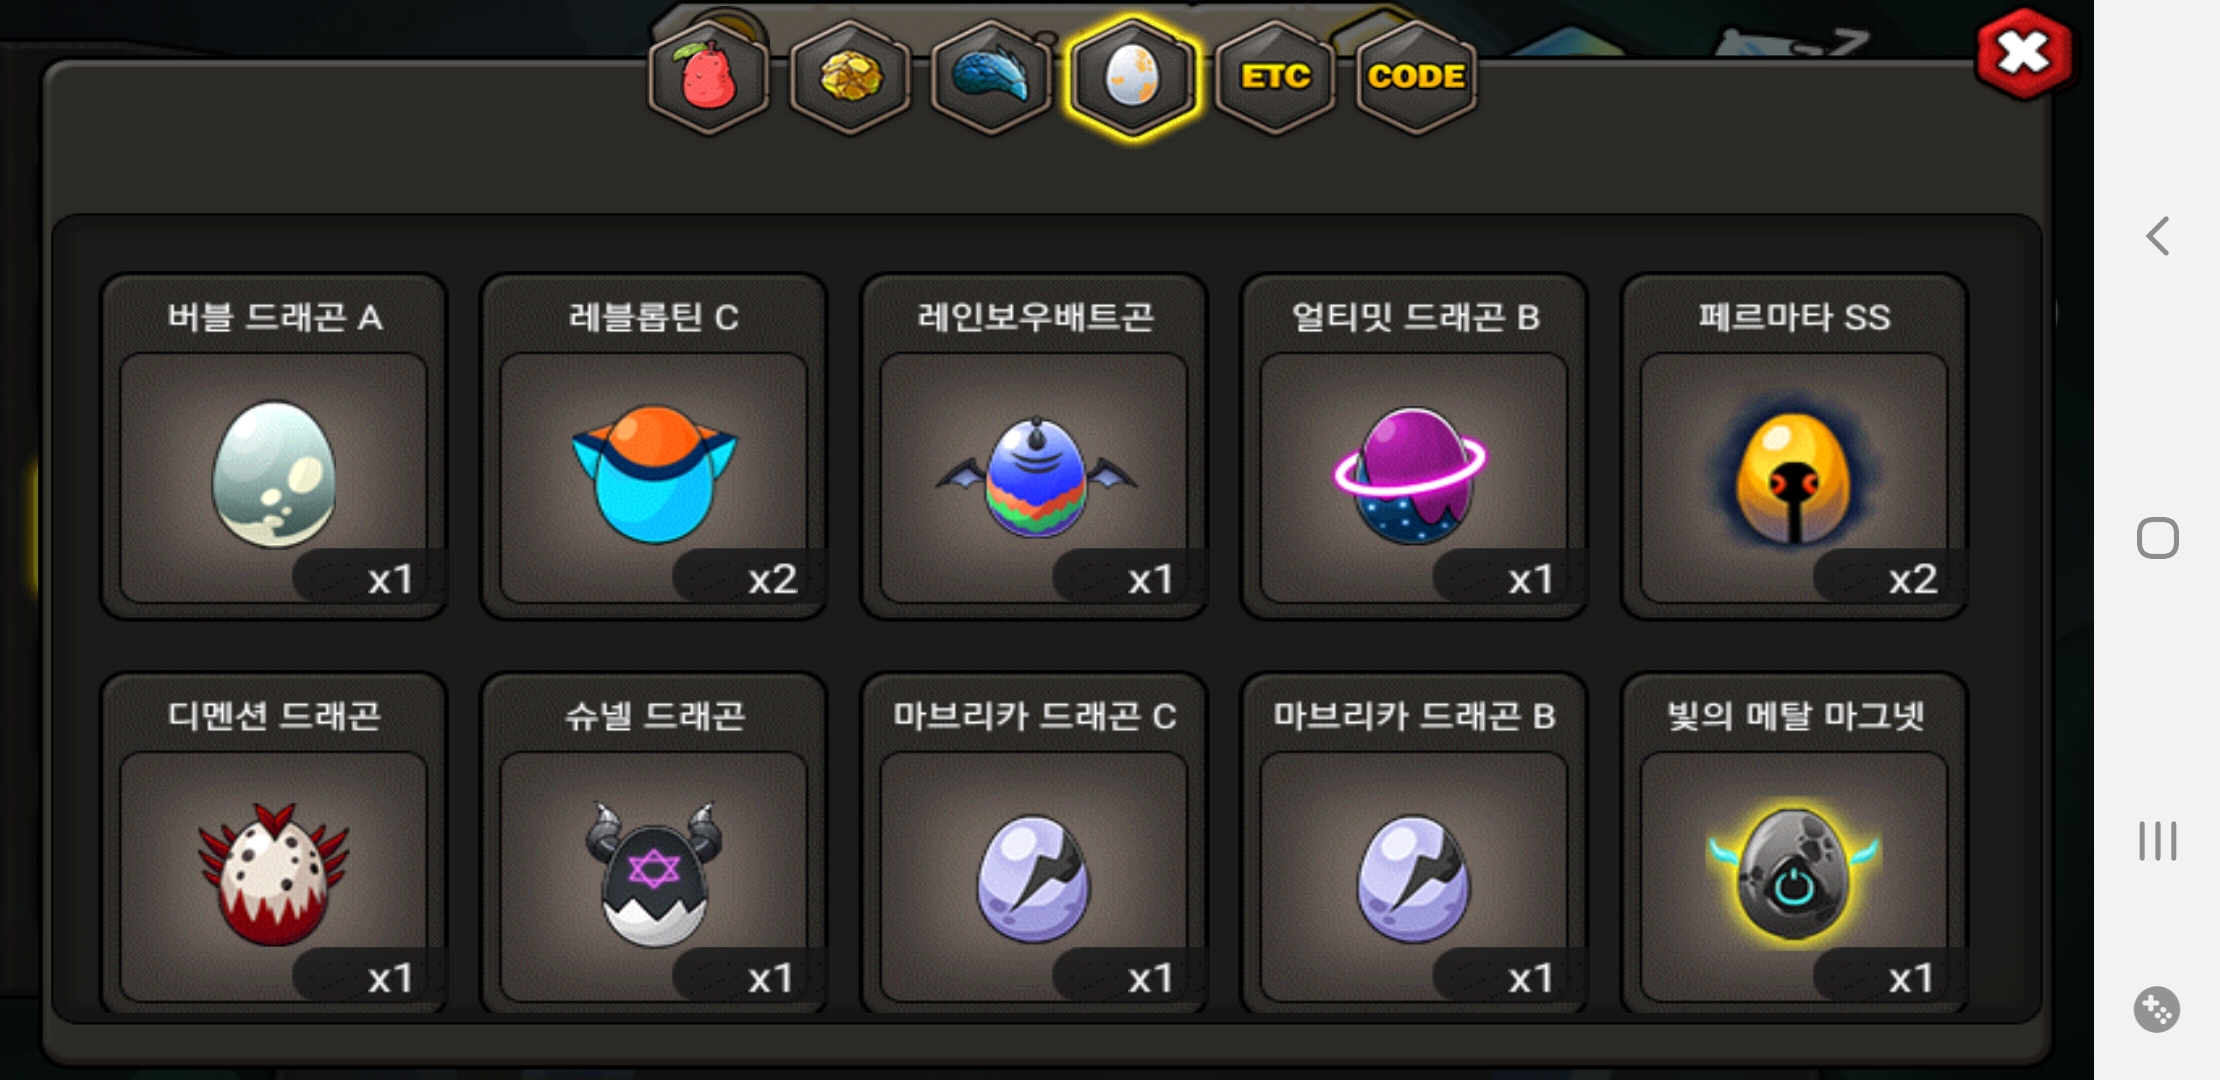2220x1080 pixels.
Task: Open the CODE tab
Action: (1416, 78)
